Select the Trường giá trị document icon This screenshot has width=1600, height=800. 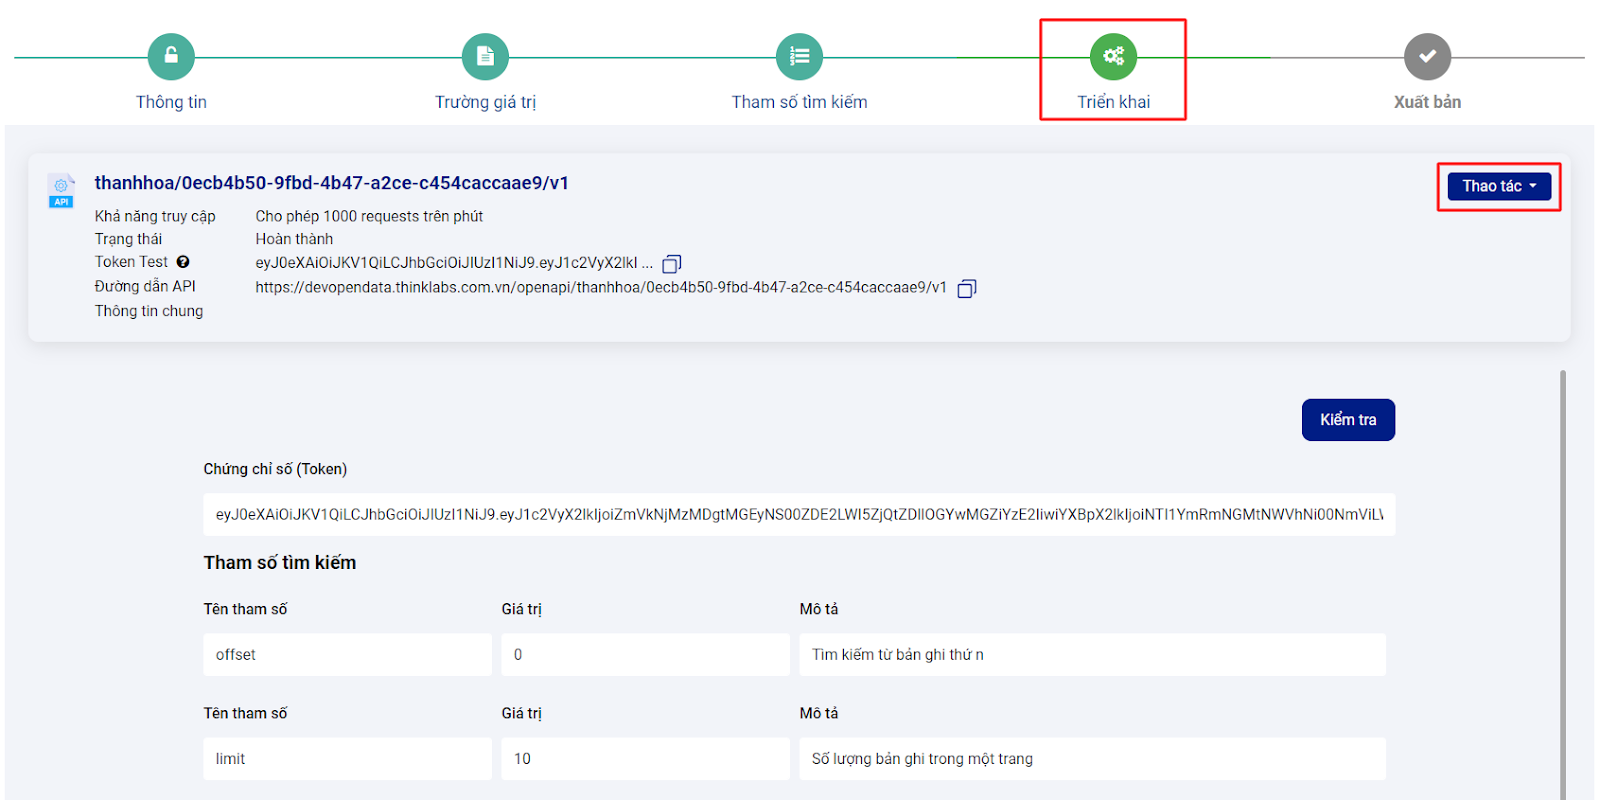coord(485,57)
